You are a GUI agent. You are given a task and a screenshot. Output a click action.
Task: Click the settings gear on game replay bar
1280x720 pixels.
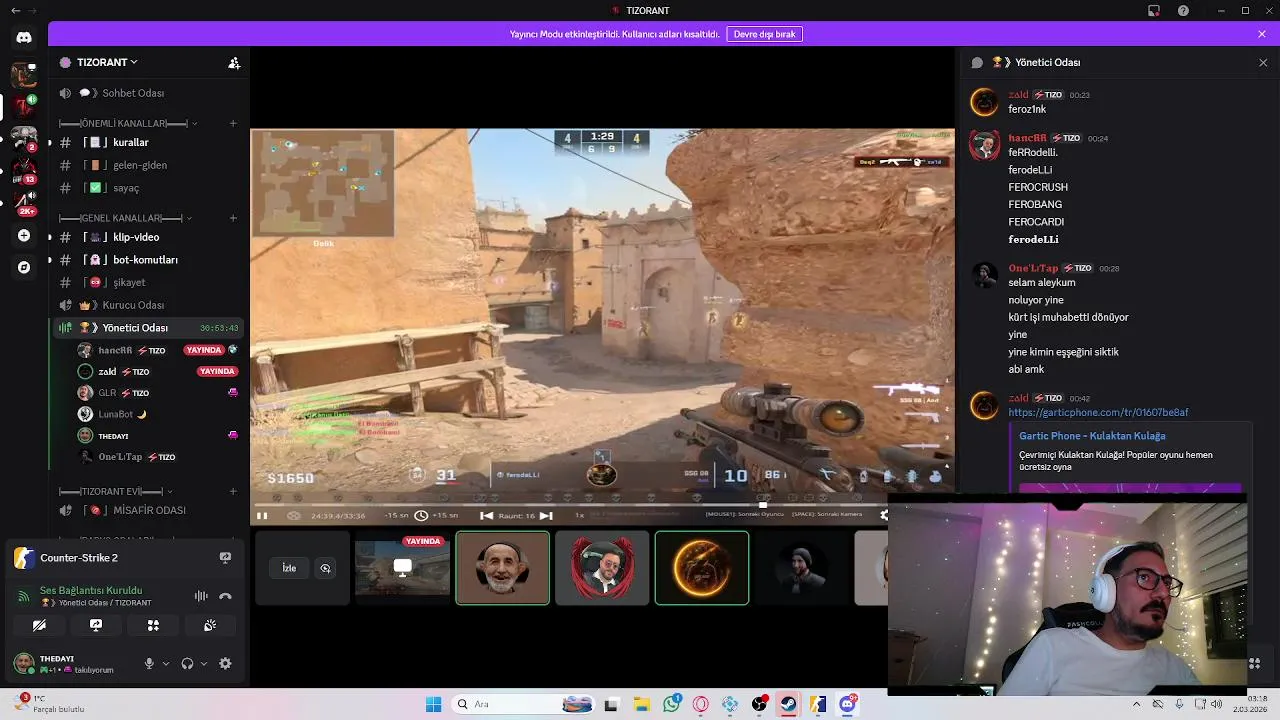point(883,515)
